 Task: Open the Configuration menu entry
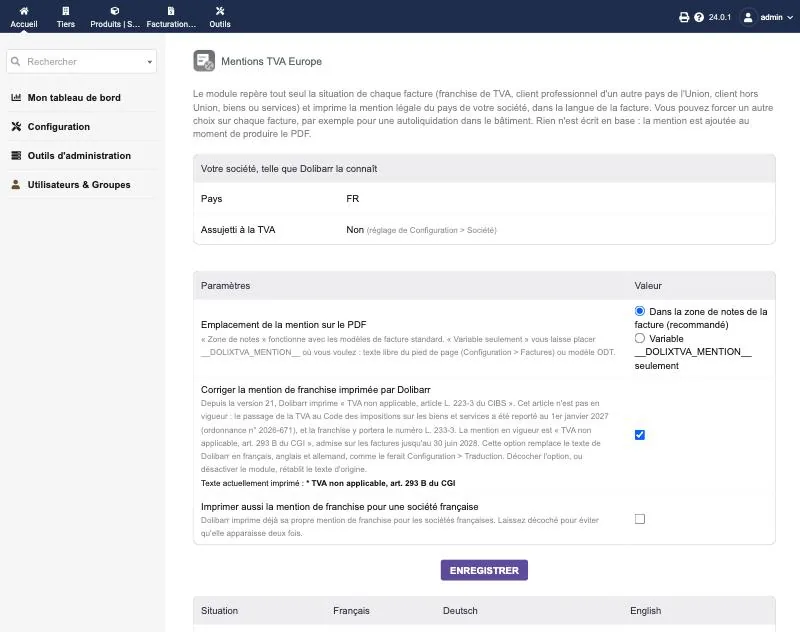pyautogui.click(x=59, y=127)
